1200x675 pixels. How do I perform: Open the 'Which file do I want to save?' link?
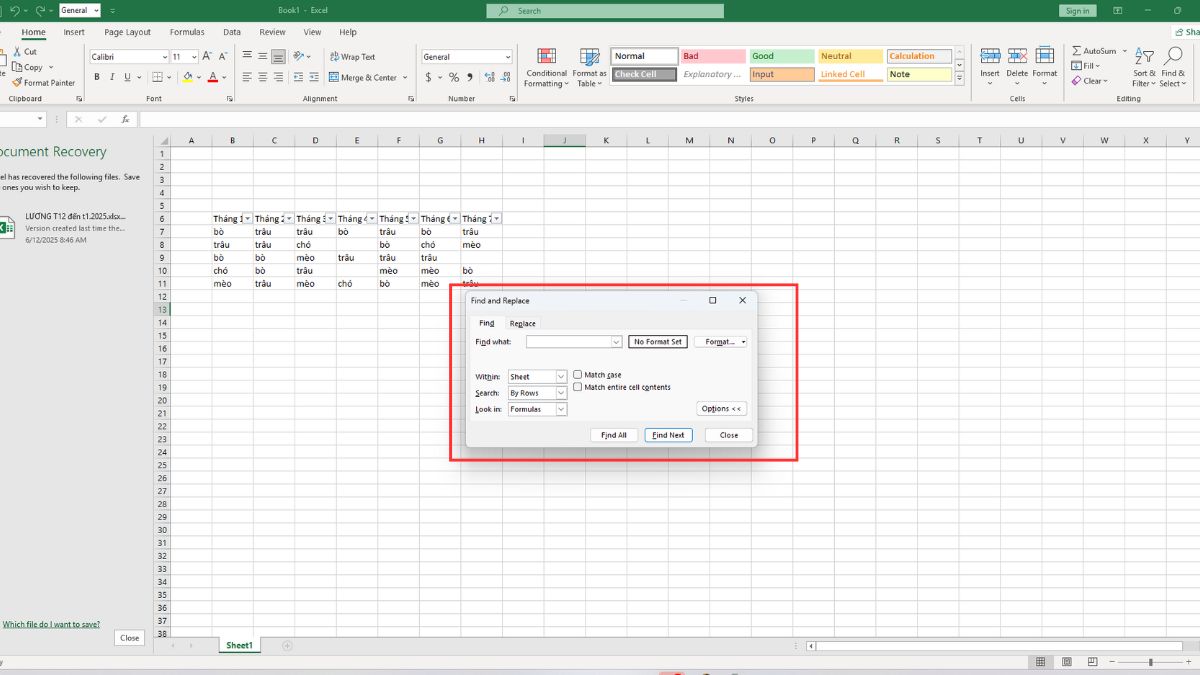(x=50, y=623)
